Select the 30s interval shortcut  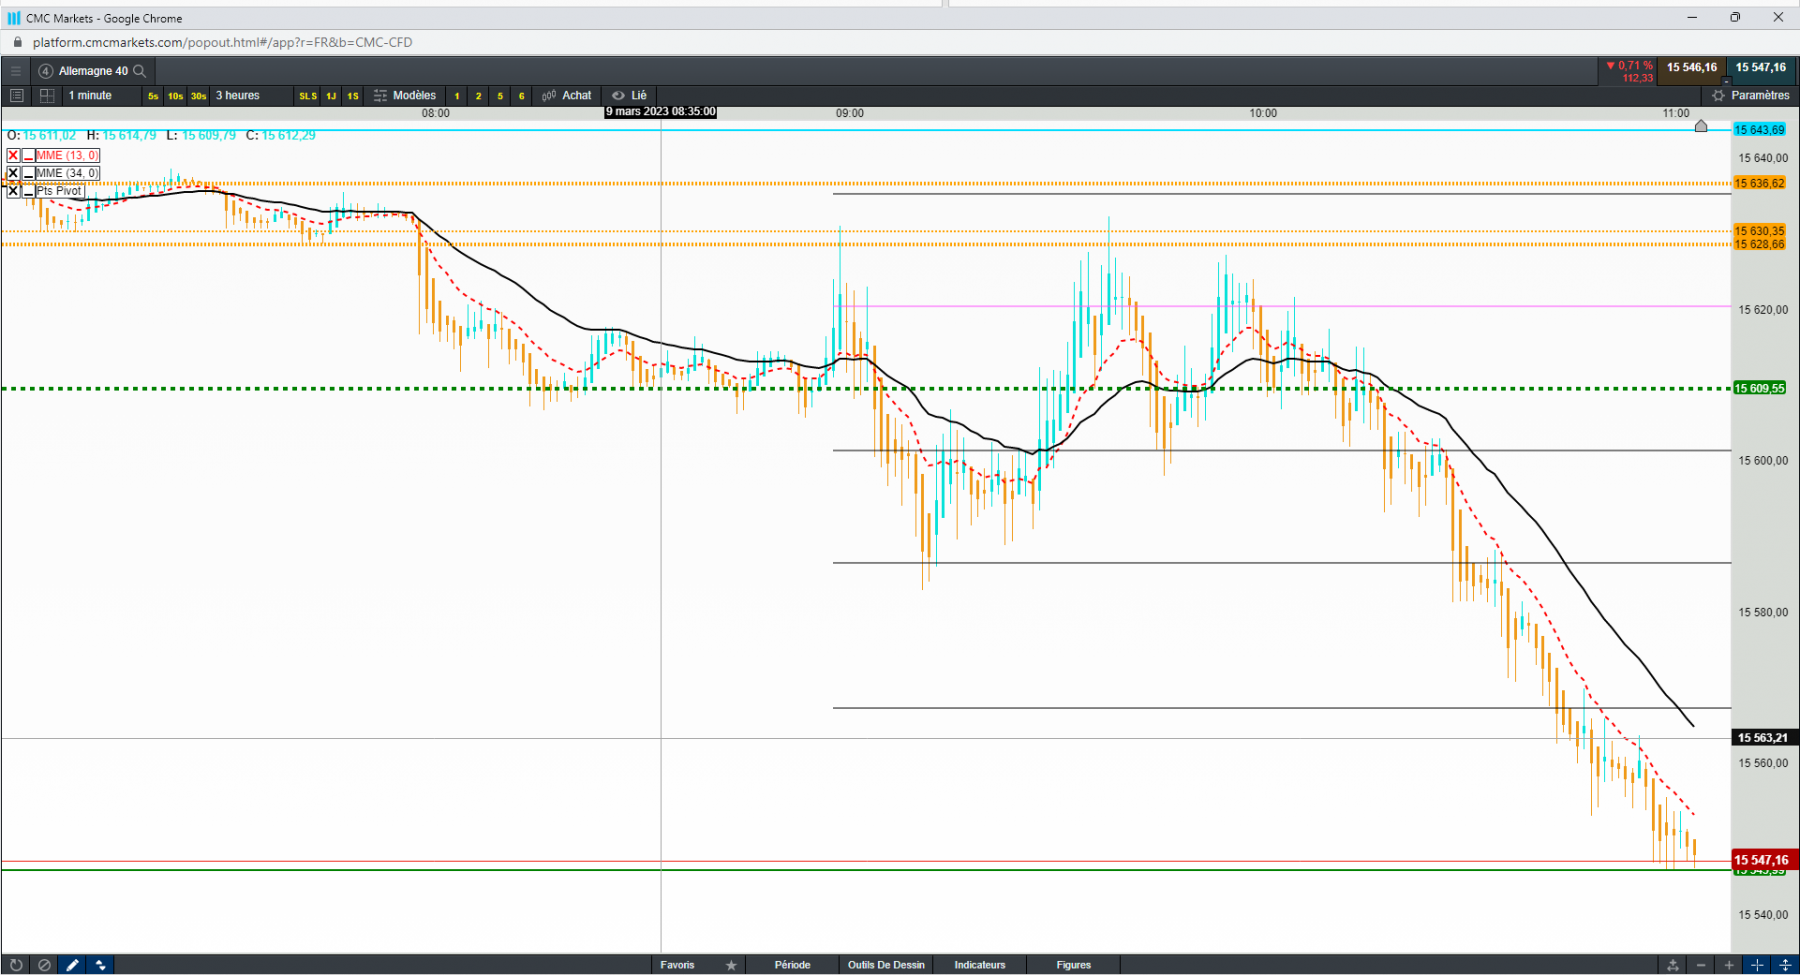198,96
